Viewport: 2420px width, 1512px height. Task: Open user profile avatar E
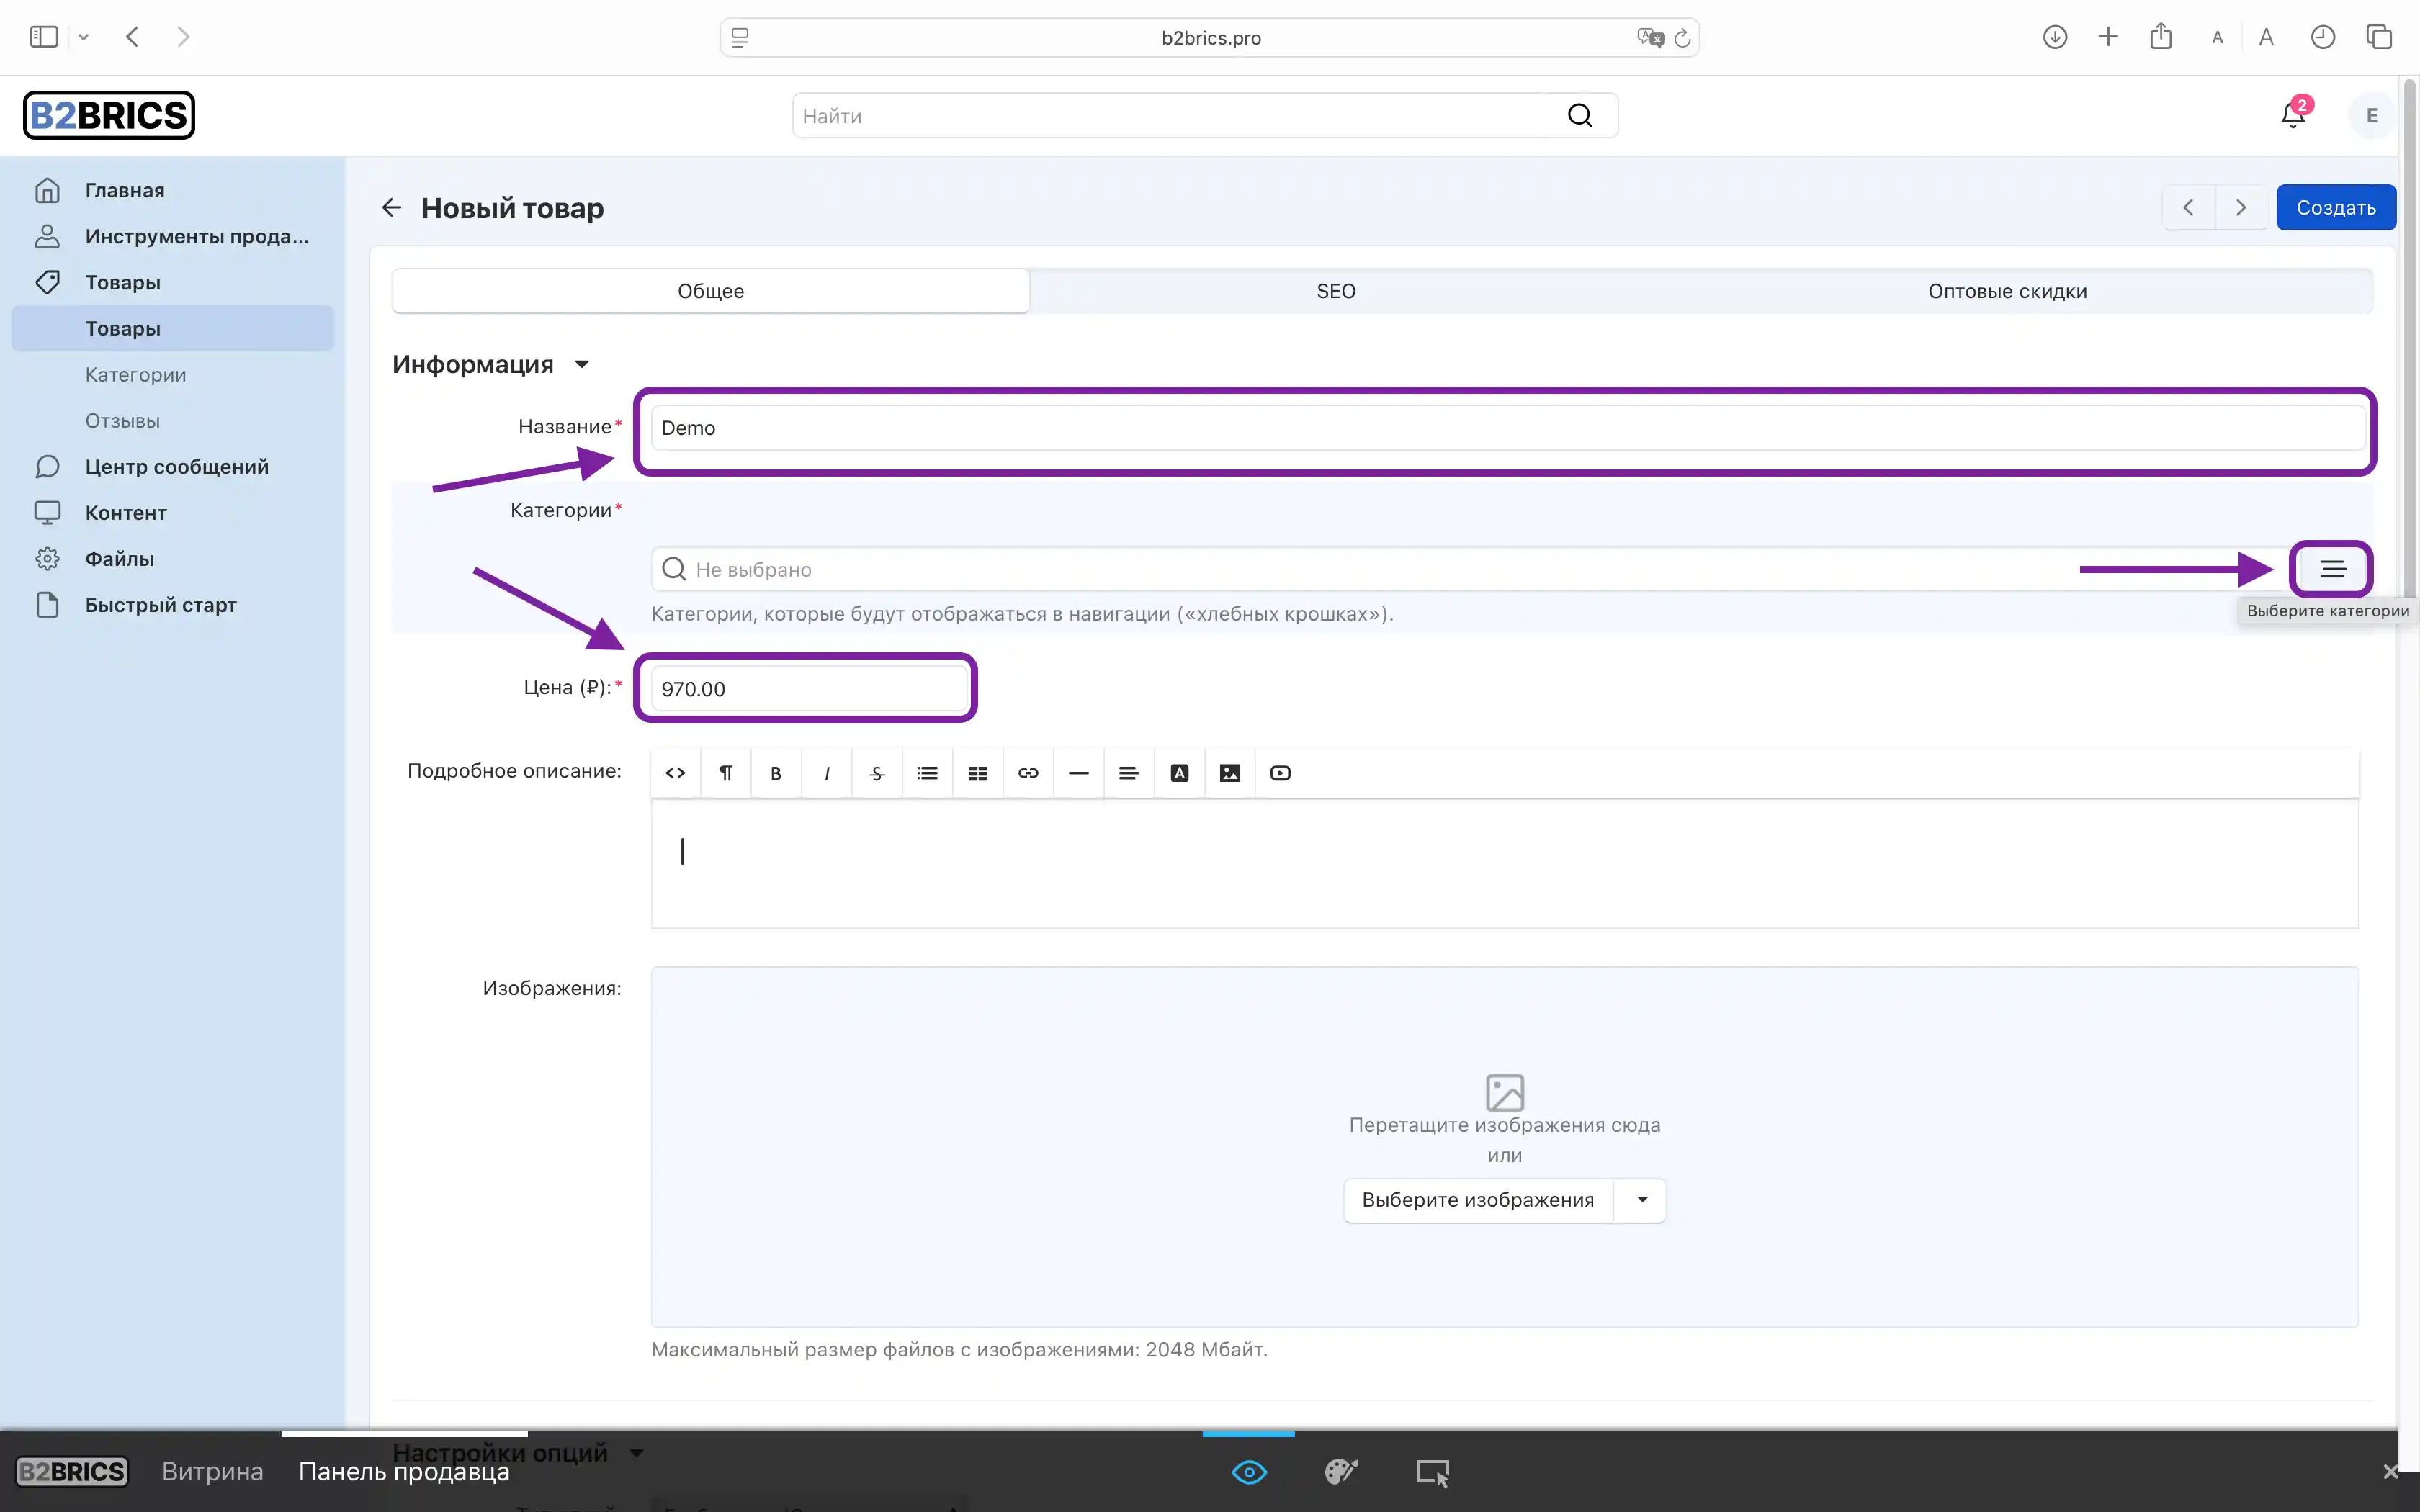click(2371, 116)
